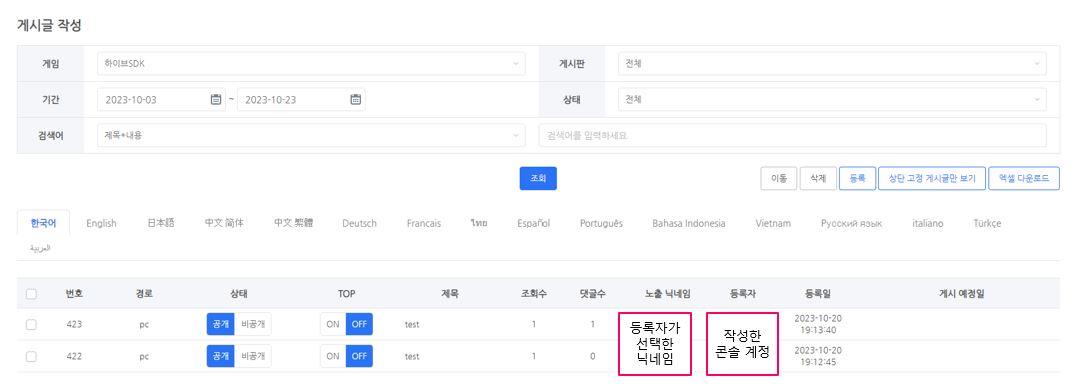Viewport: 1085px width, 392px height.
Task: Set post 422 status to 비공개
Action: pyautogui.click(x=253, y=356)
